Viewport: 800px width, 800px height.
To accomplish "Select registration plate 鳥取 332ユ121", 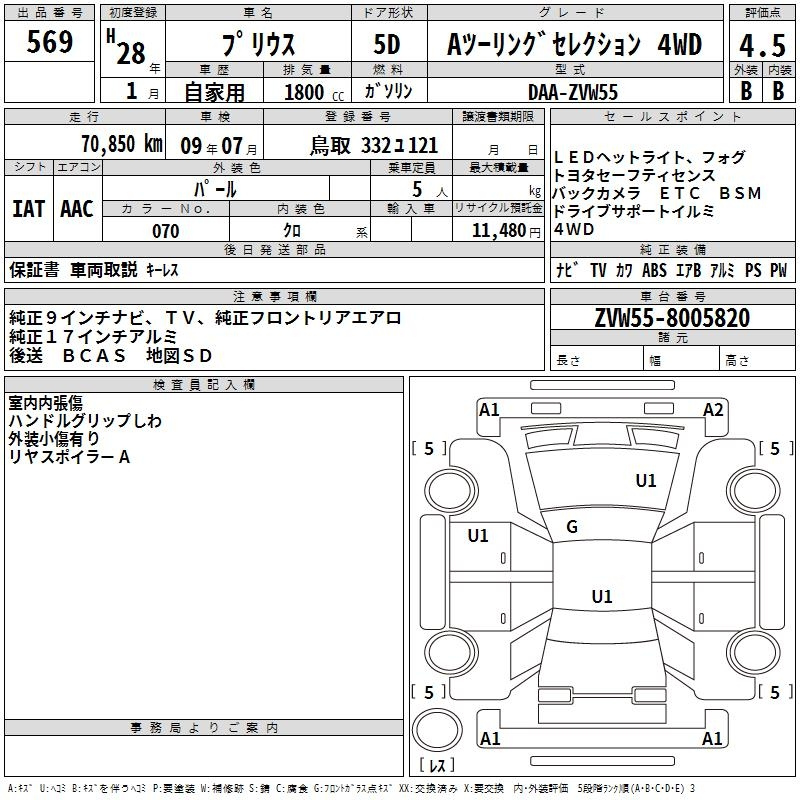I will coord(374,146).
